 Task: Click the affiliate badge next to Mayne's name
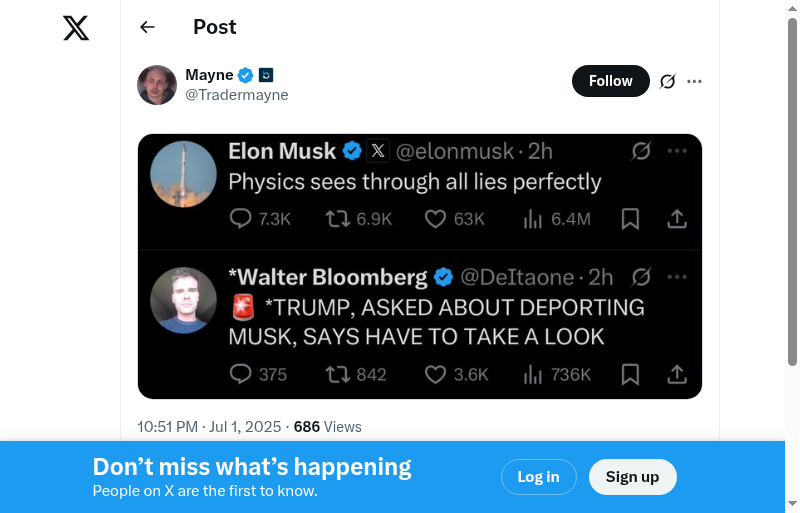click(x=266, y=75)
